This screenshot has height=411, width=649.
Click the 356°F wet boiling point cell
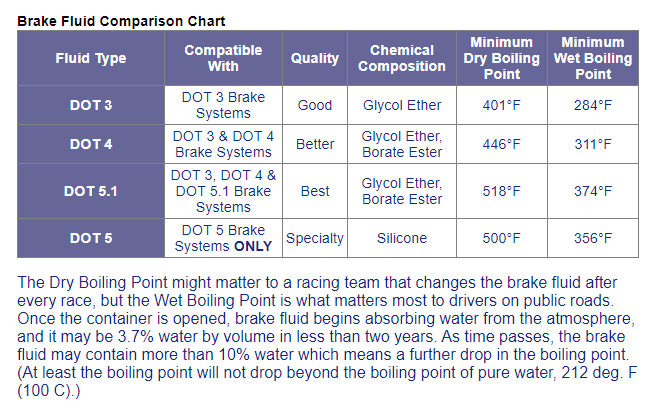click(593, 238)
